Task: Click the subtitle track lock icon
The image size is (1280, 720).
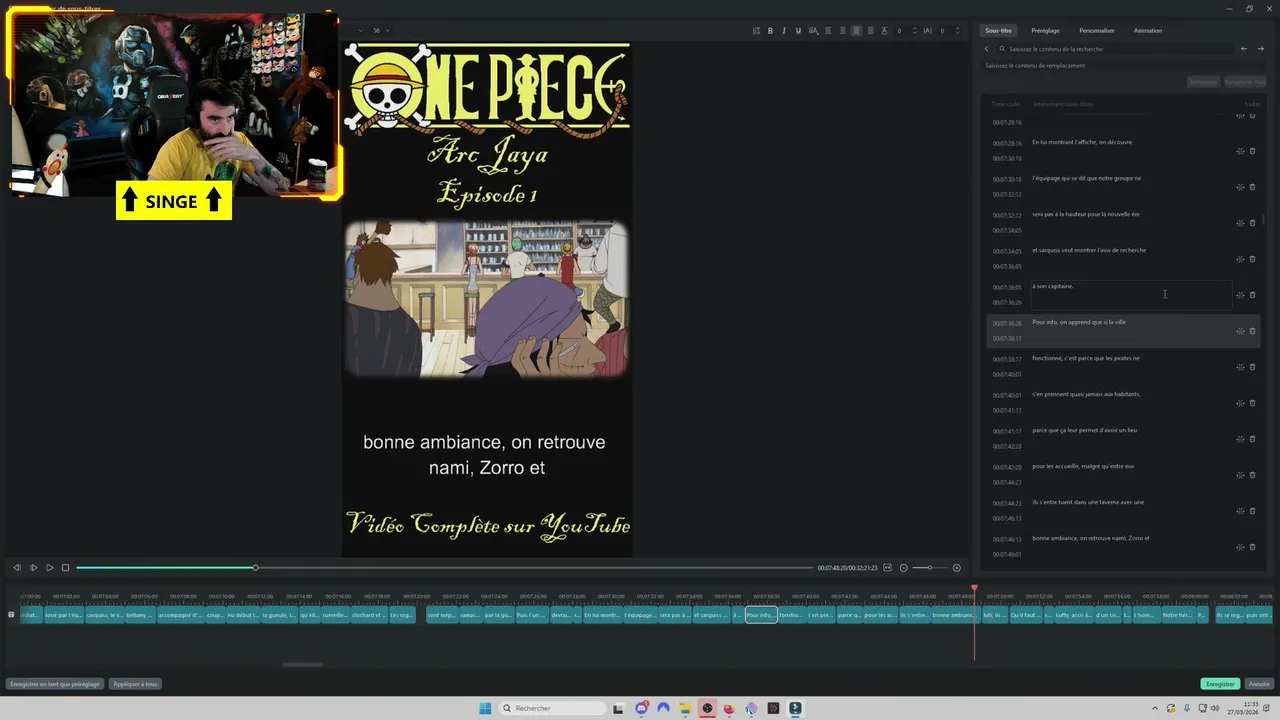Action: (x=11, y=614)
